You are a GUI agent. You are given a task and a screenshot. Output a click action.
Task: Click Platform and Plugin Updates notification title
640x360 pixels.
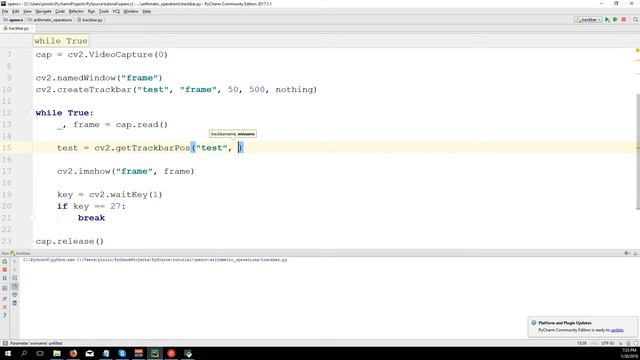[565, 322]
